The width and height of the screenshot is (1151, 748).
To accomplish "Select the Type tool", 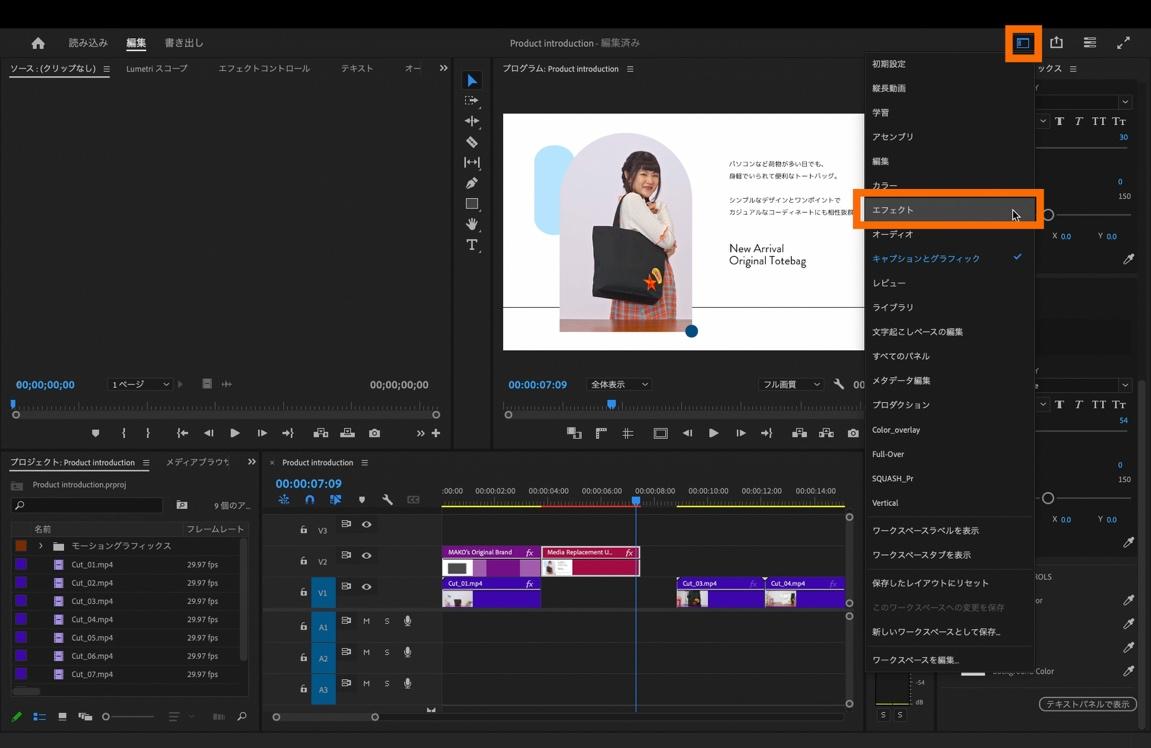I will 472,245.
